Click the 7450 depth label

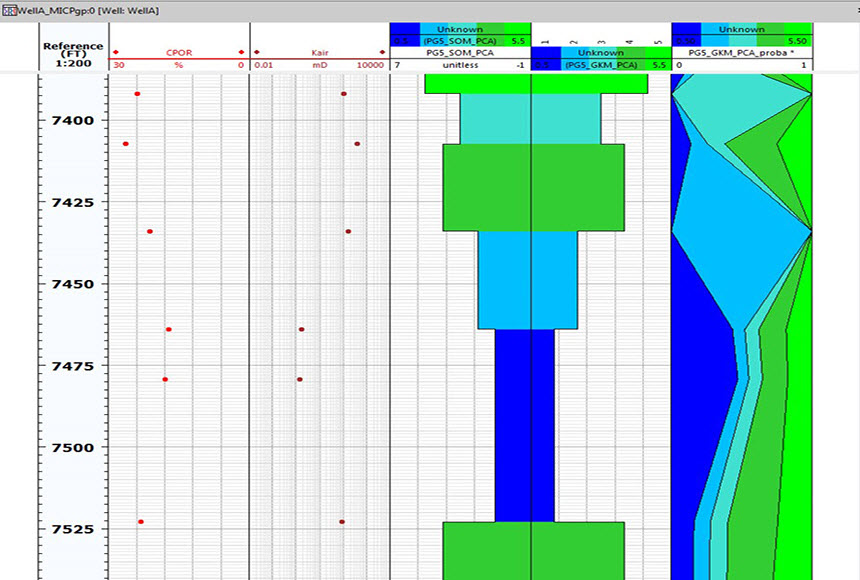click(x=73, y=284)
